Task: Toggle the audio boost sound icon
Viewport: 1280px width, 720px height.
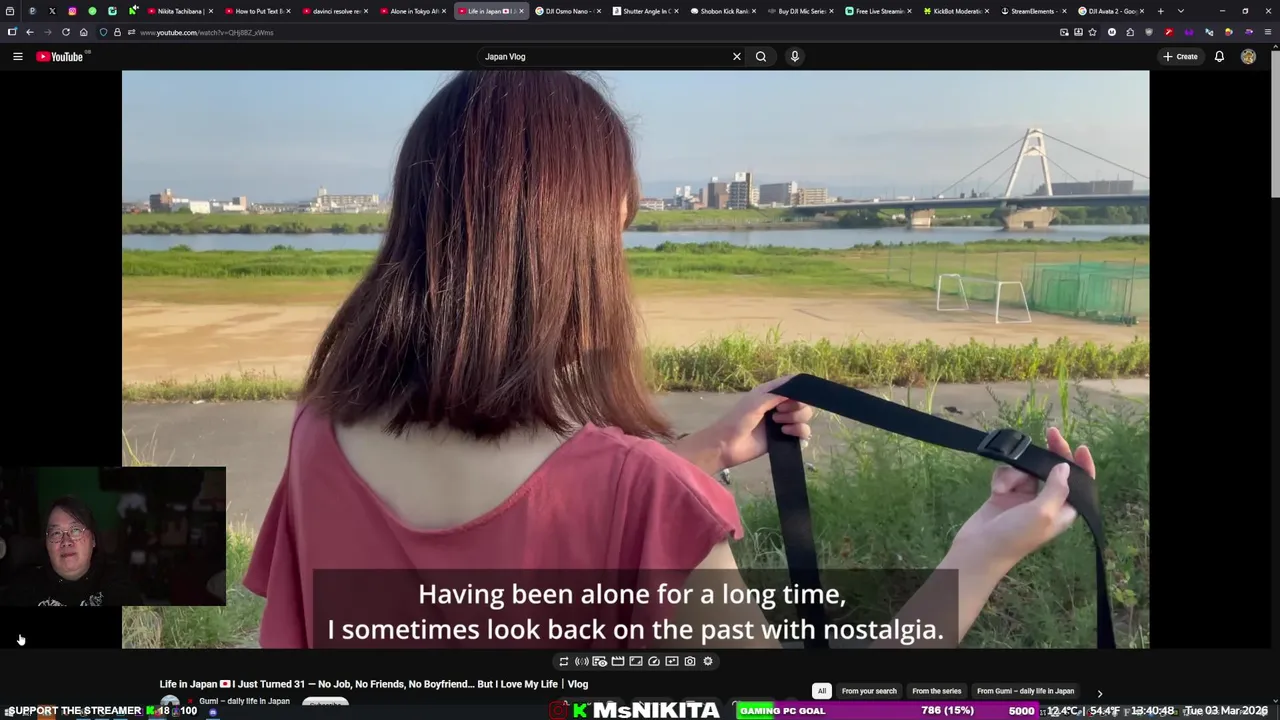Action: tap(582, 661)
